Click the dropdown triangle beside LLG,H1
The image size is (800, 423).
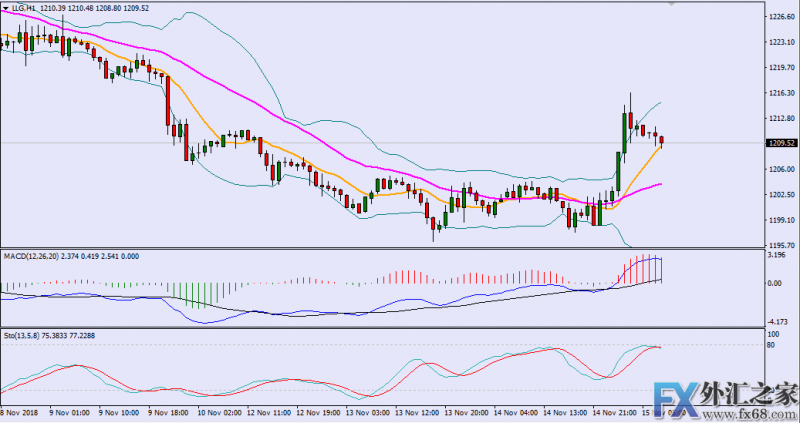click(x=6, y=8)
